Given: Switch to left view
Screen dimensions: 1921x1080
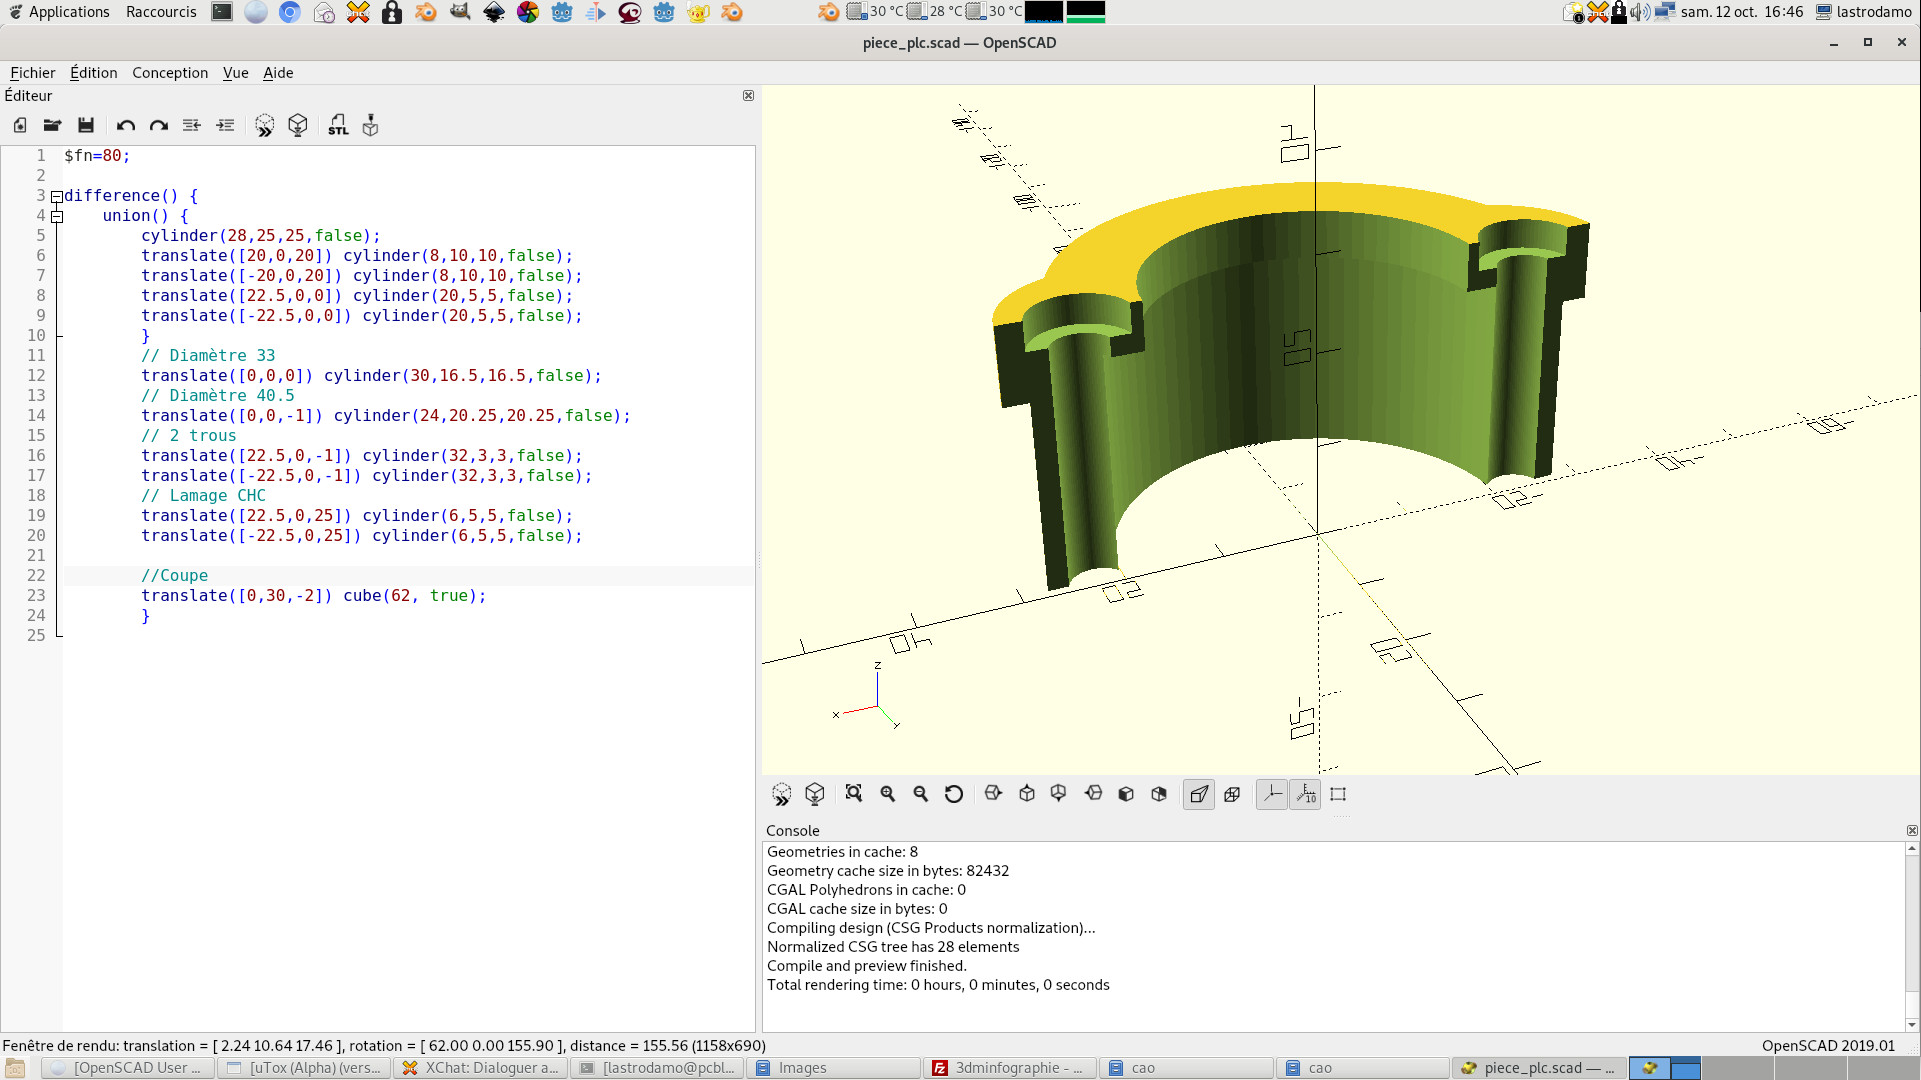Looking at the screenshot, I should (1093, 794).
